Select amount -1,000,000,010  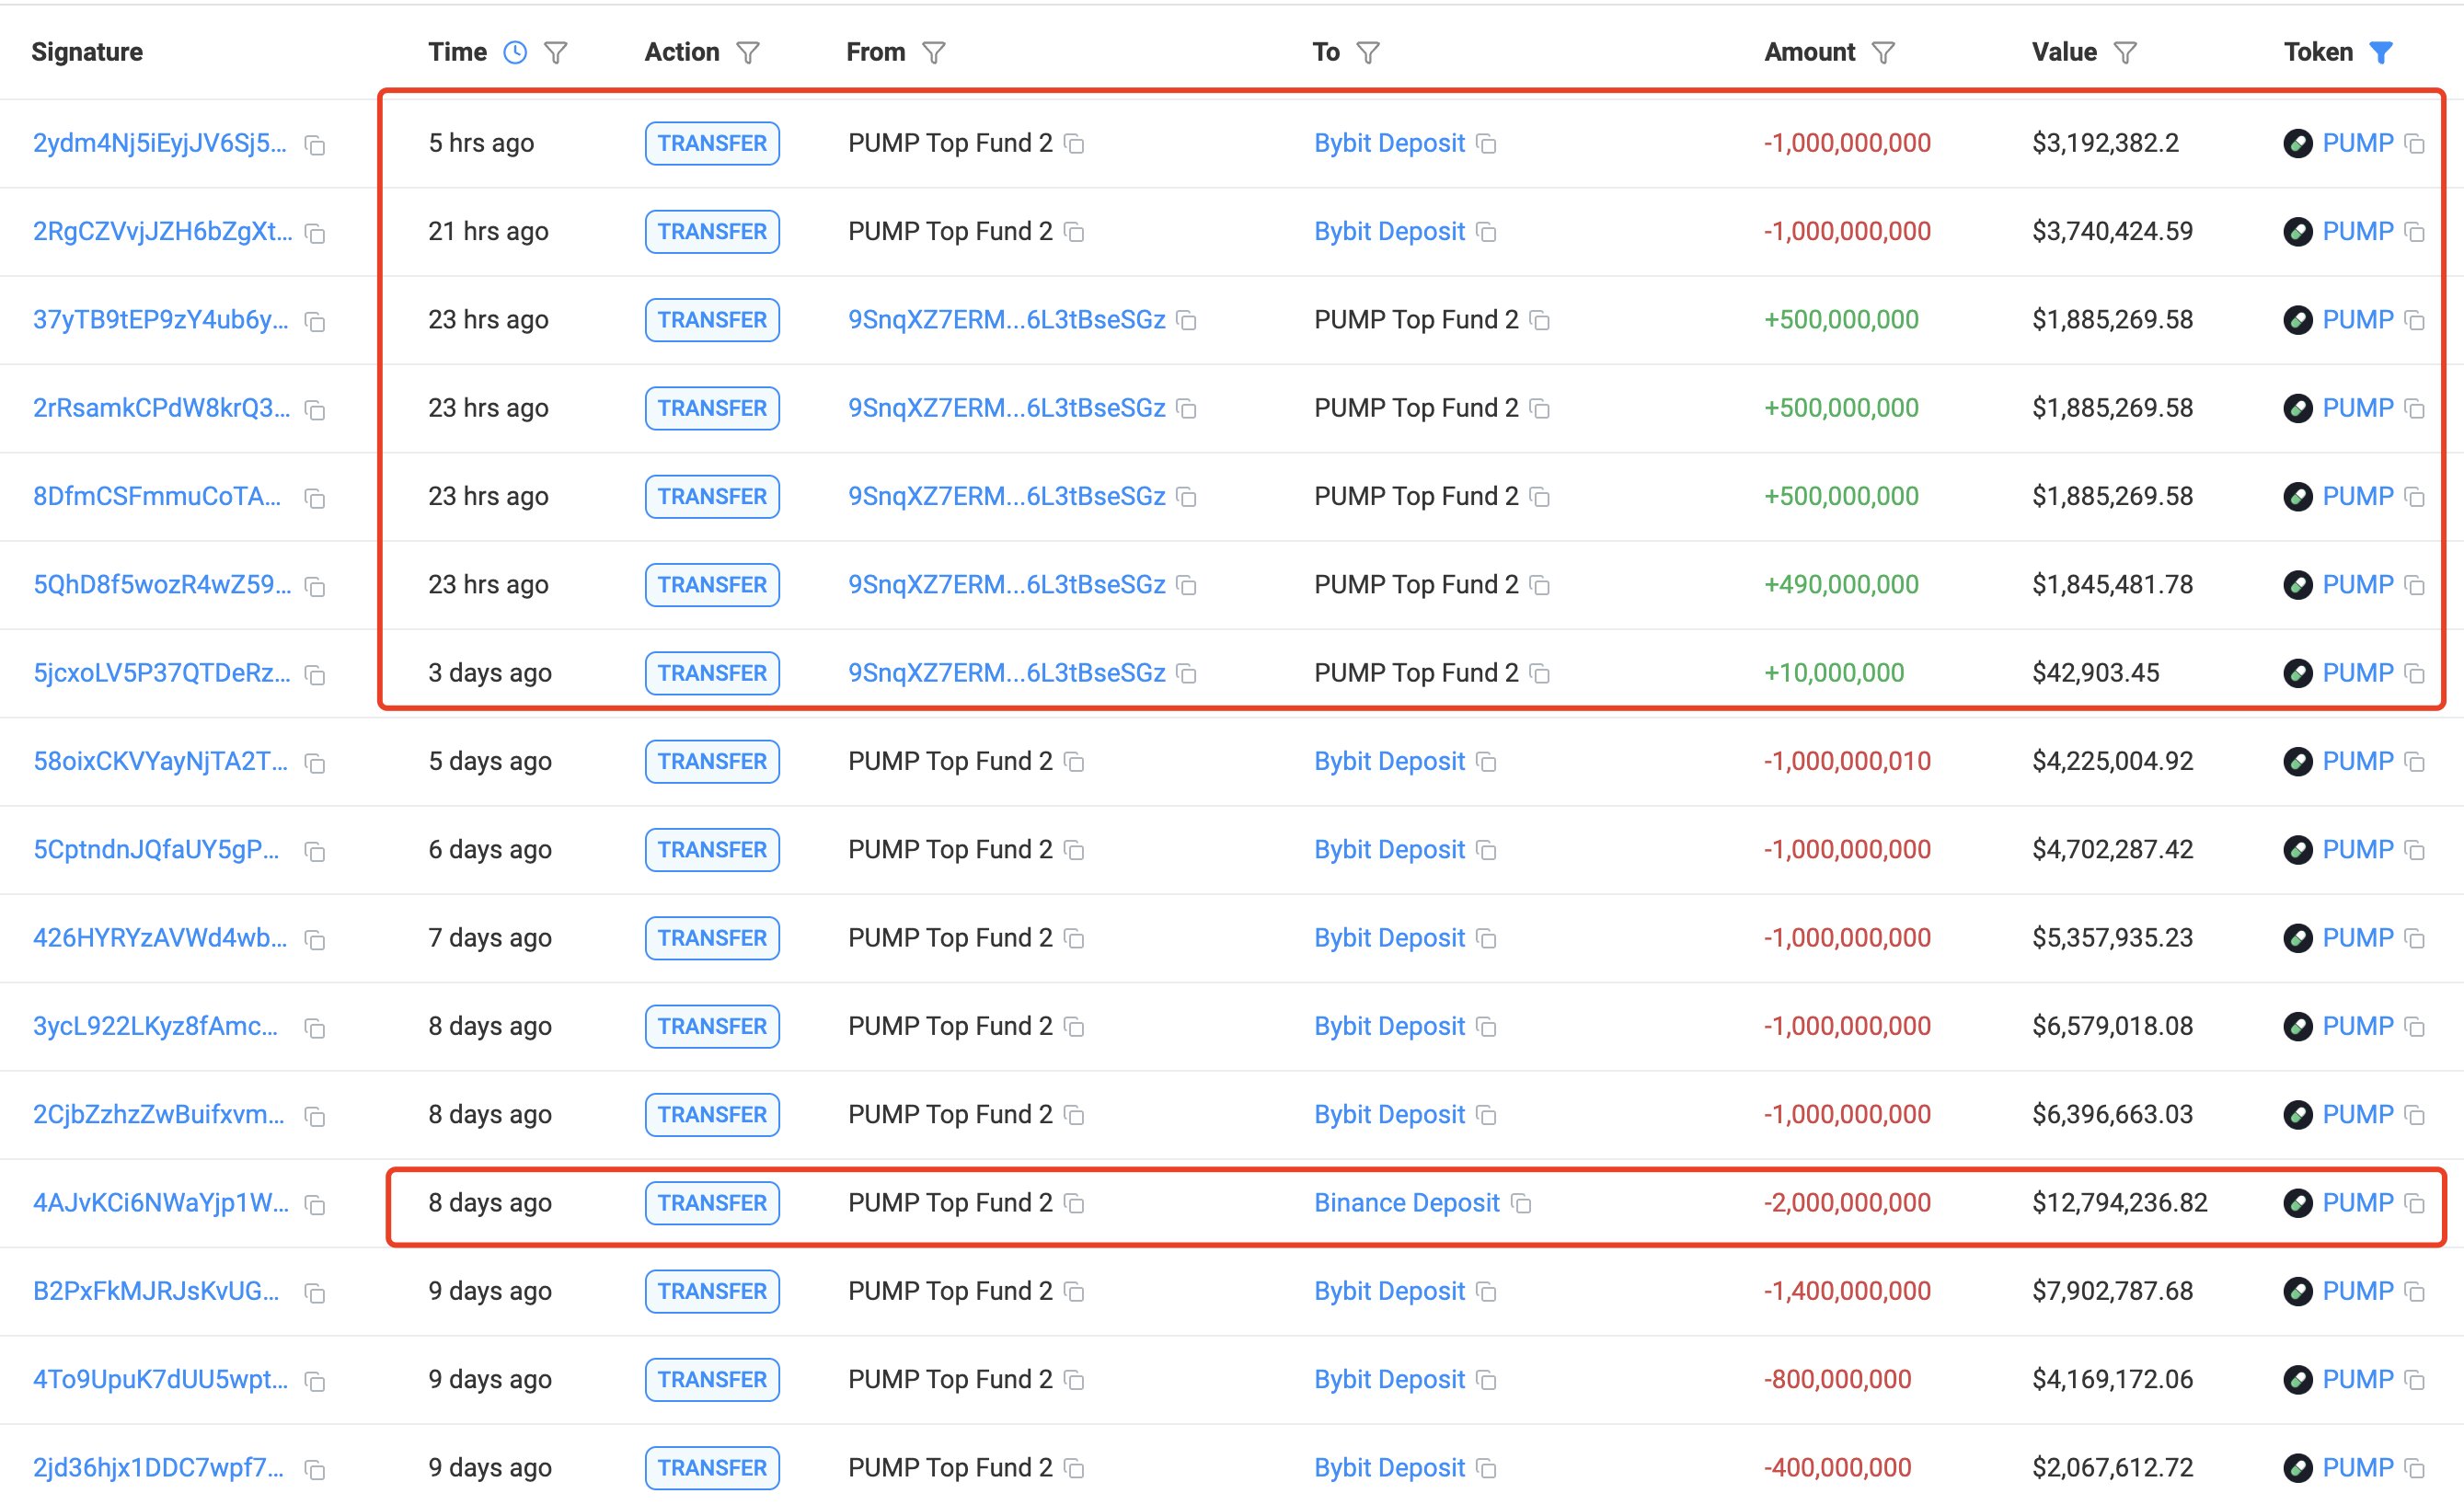(x=1846, y=761)
